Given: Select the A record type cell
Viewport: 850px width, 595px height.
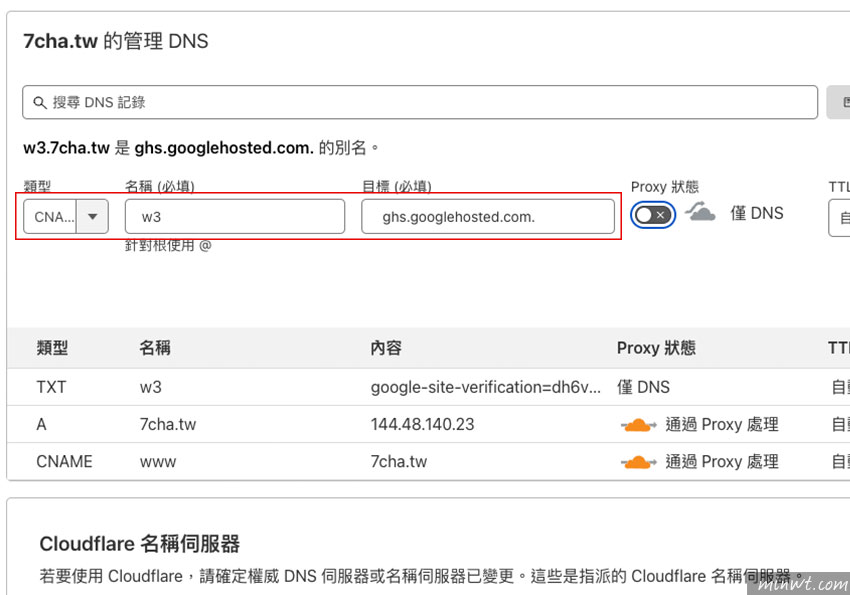Looking at the screenshot, I should pos(41,424).
